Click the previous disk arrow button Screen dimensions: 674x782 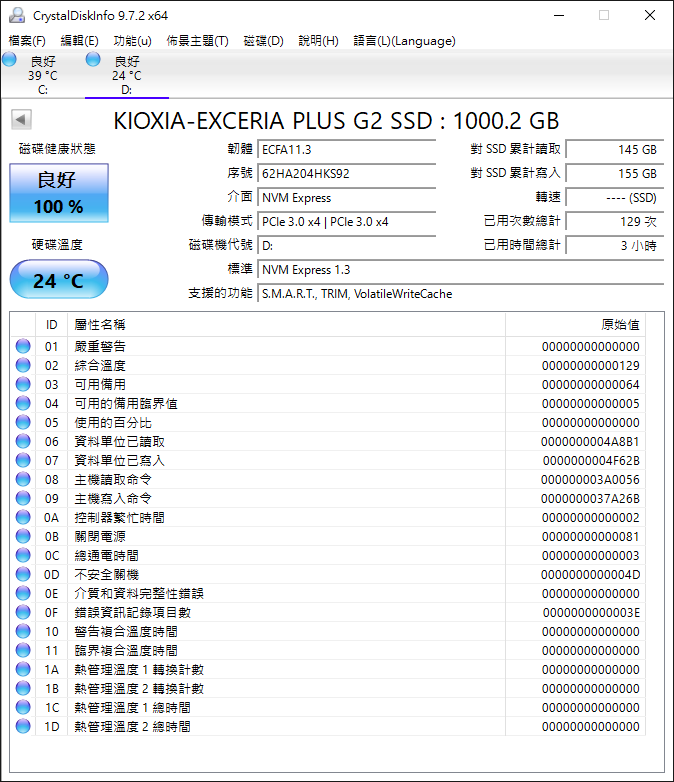point(21,120)
